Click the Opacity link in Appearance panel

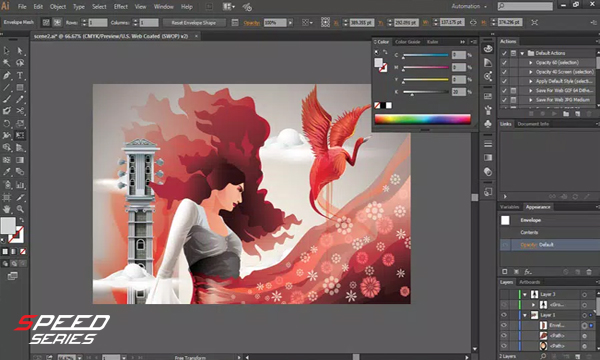[x=528, y=245]
